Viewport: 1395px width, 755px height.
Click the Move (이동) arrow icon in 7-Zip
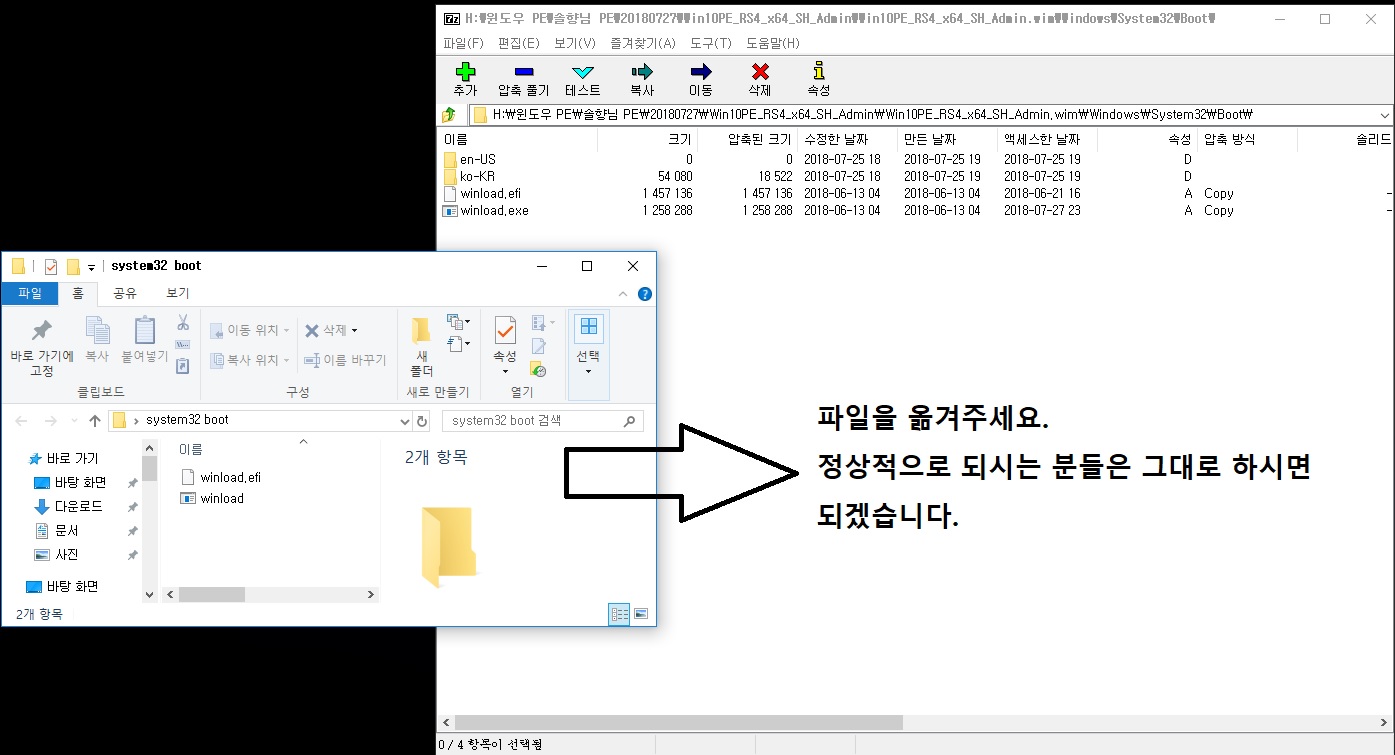[x=701, y=72]
